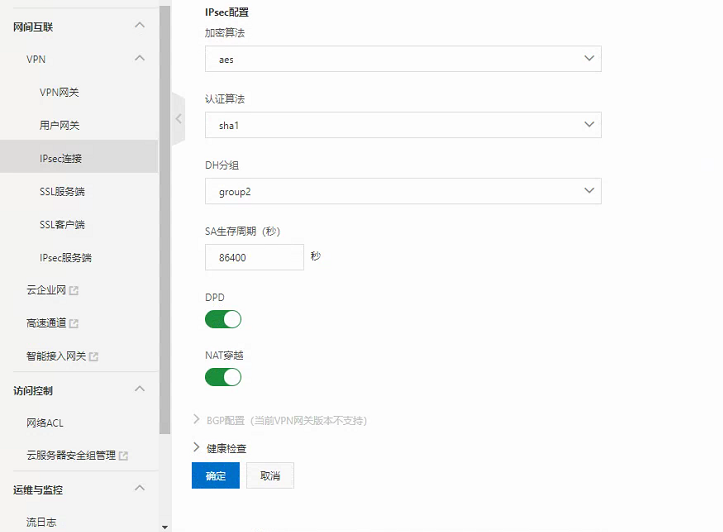723x532 pixels.
Task: Open the VPN网关 menu item
Action: click(x=59, y=92)
